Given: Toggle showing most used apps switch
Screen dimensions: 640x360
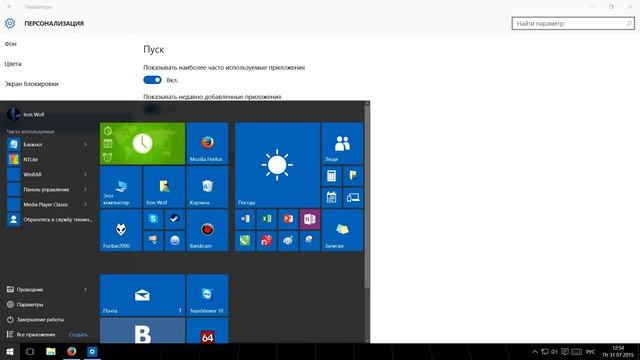Looking at the screenshot, I should (152, 80).
